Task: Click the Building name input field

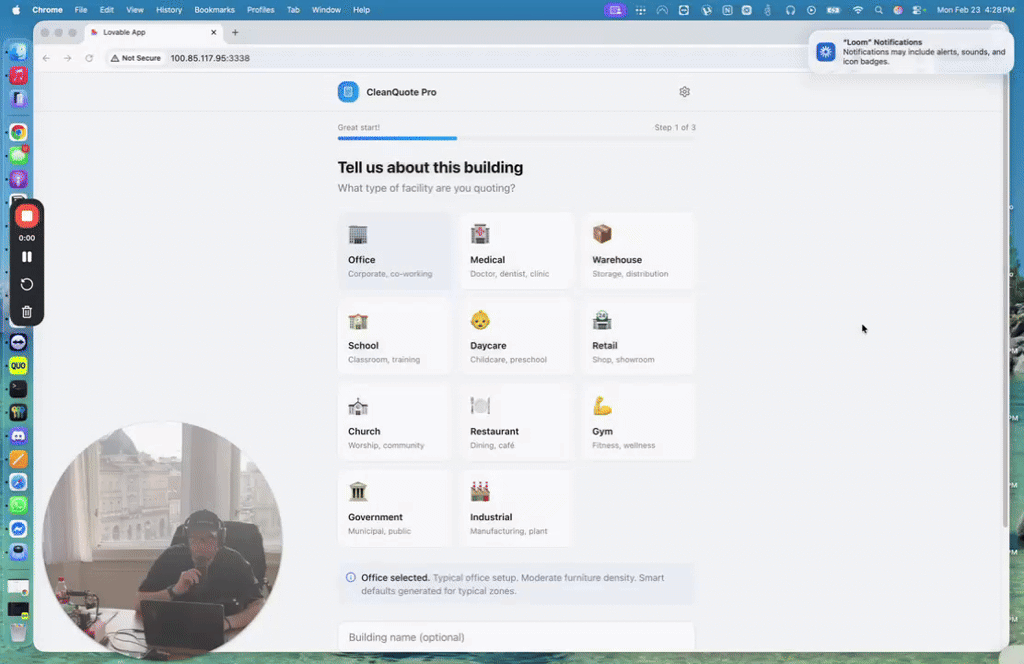Action: click(516, 637)
